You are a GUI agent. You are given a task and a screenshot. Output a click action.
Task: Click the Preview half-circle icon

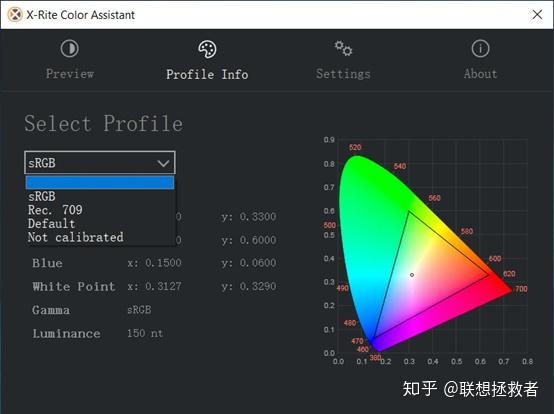tap(69, 48)
